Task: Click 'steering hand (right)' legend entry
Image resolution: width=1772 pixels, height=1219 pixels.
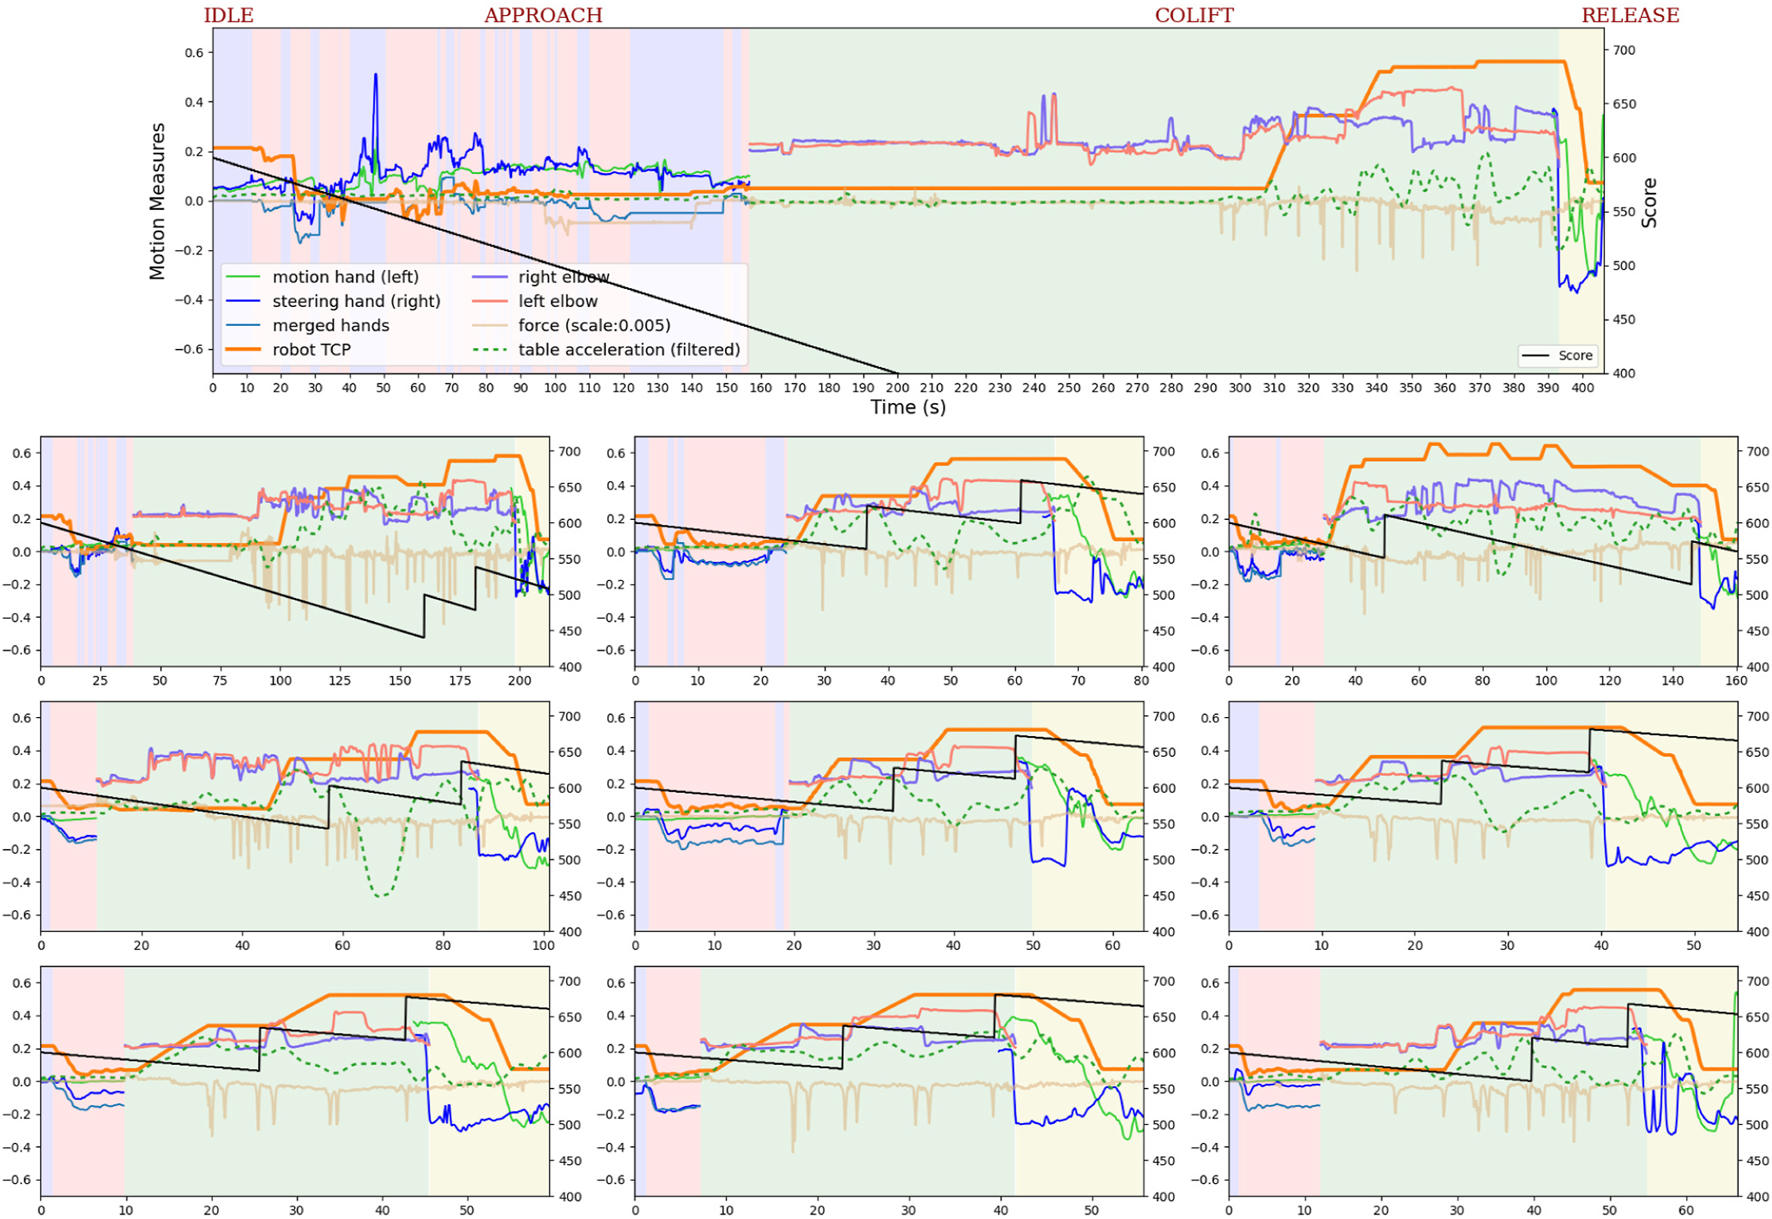Action: coord(356,301)
